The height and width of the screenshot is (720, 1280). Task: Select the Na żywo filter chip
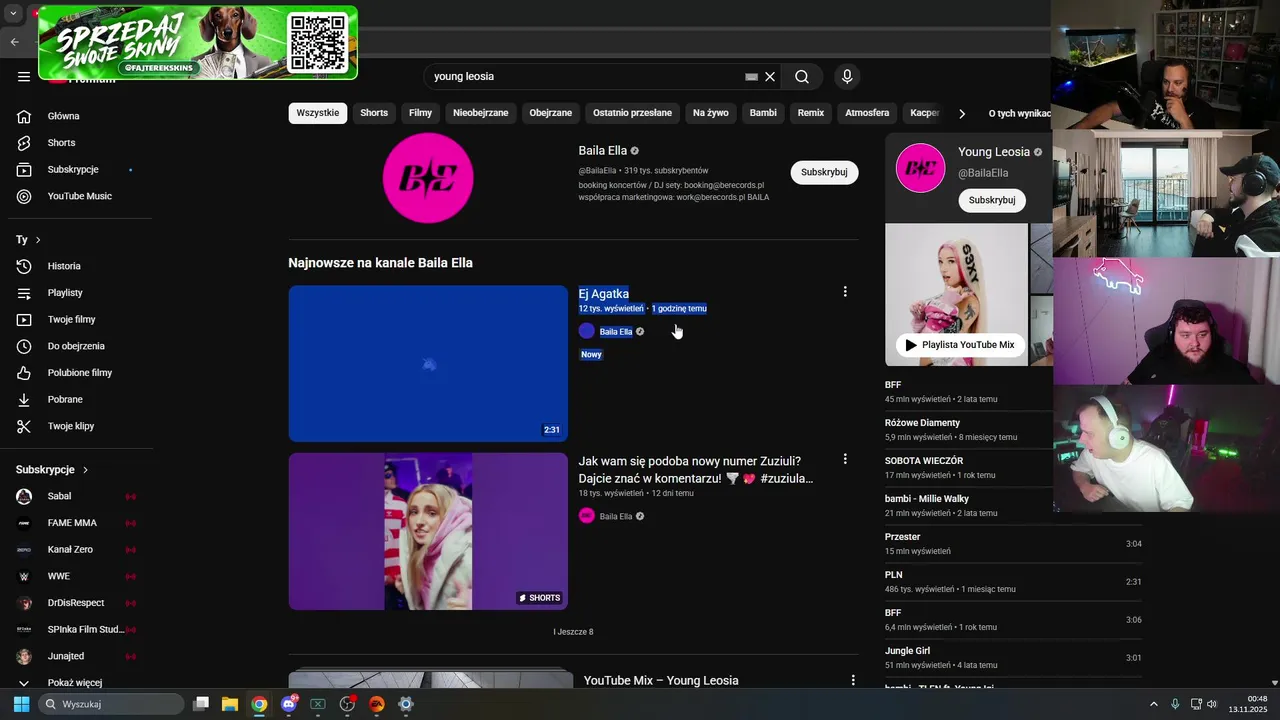711,113
